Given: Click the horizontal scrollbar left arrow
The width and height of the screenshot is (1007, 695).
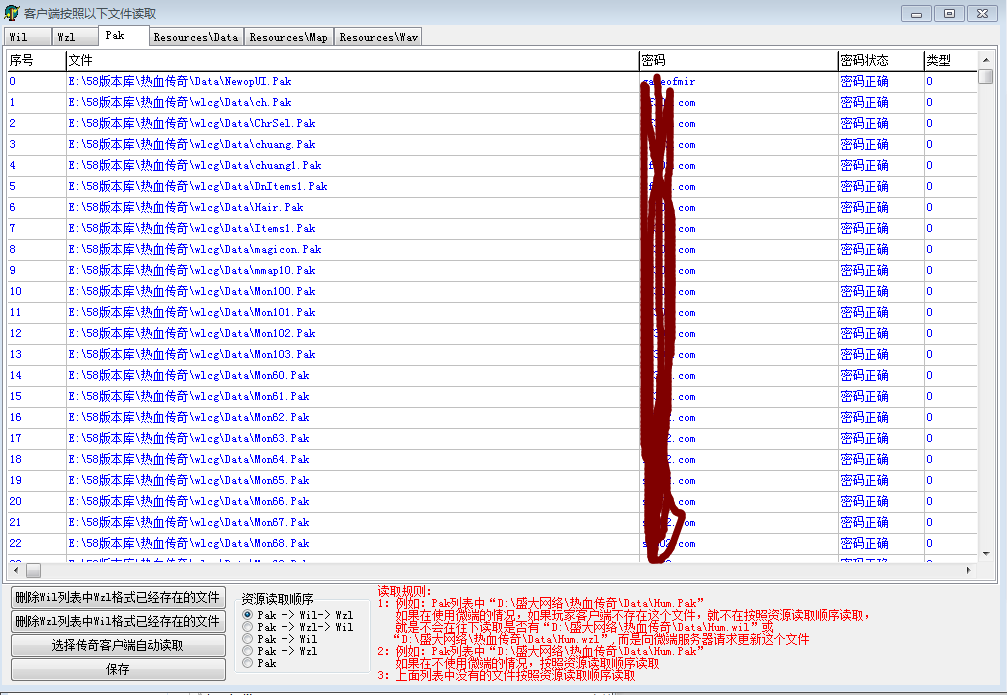Looking at the screenshot, I should click(x=15, y=570).
